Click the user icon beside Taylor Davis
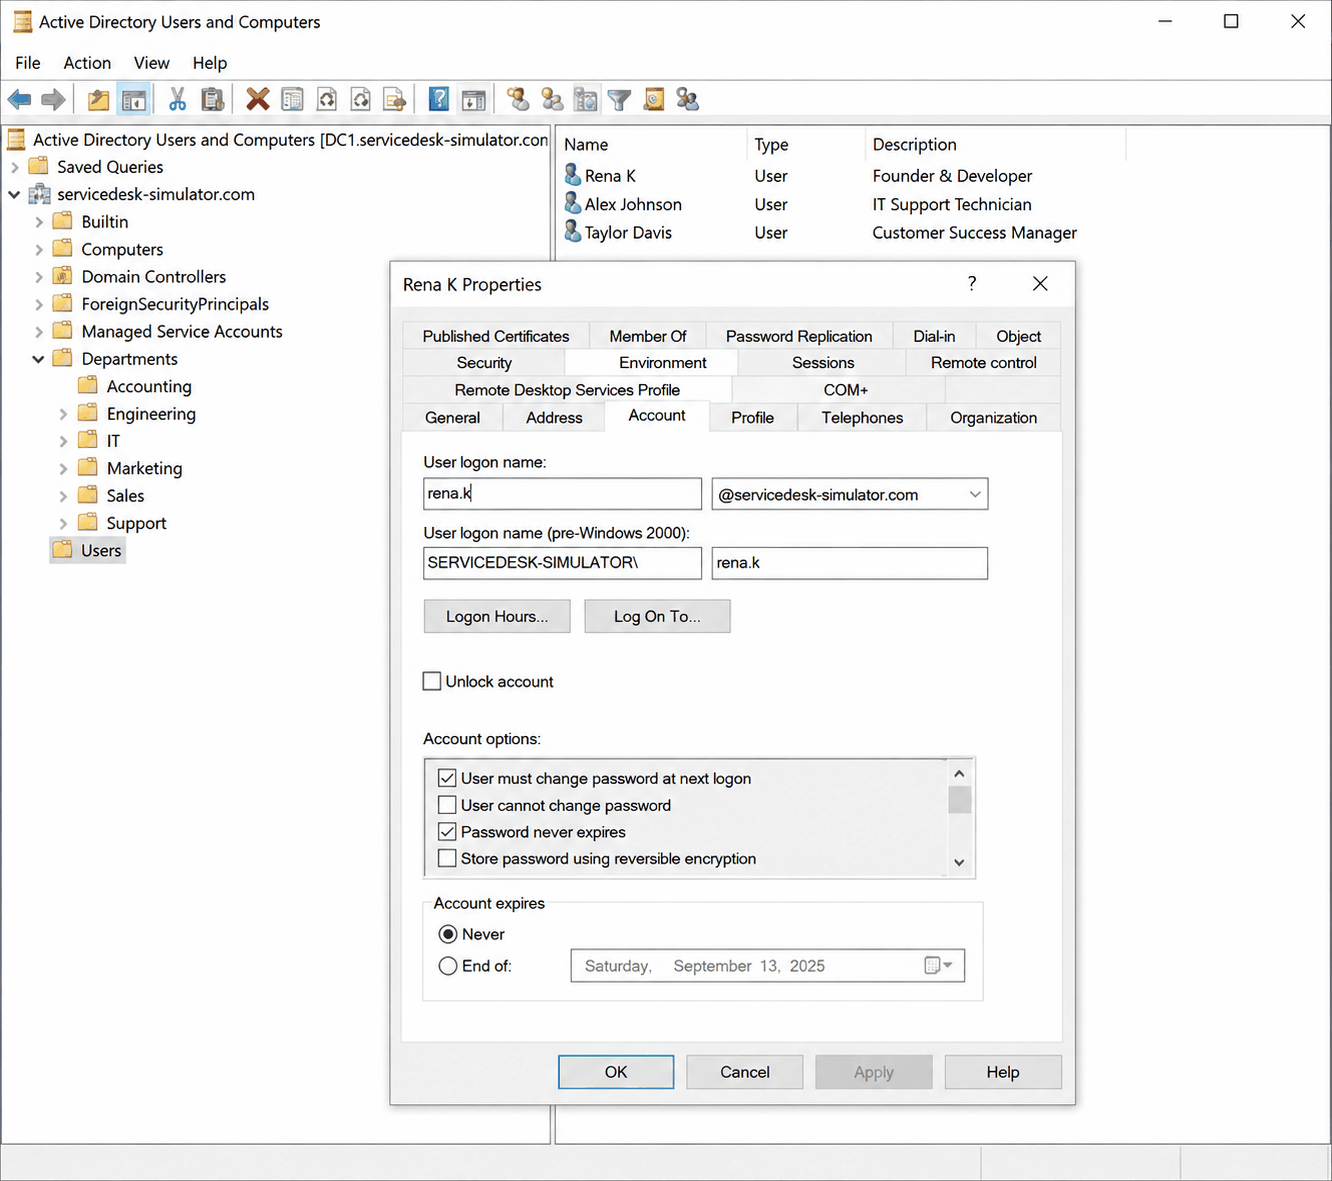 point(573,231)
